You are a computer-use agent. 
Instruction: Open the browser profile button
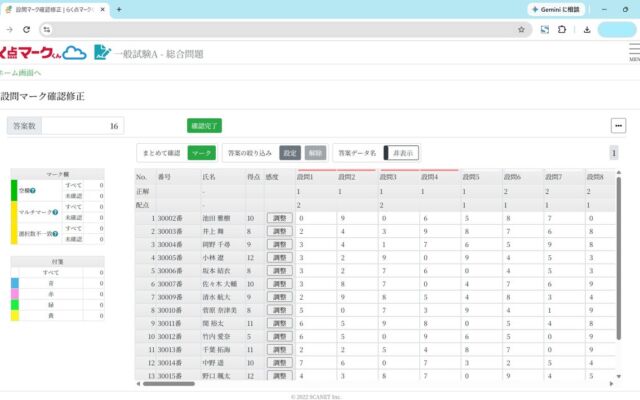[617, 29]
